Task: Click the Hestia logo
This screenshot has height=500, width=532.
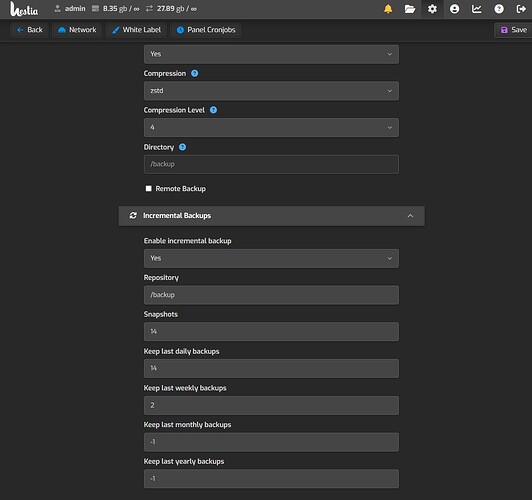Action: (x=24, y=9)
